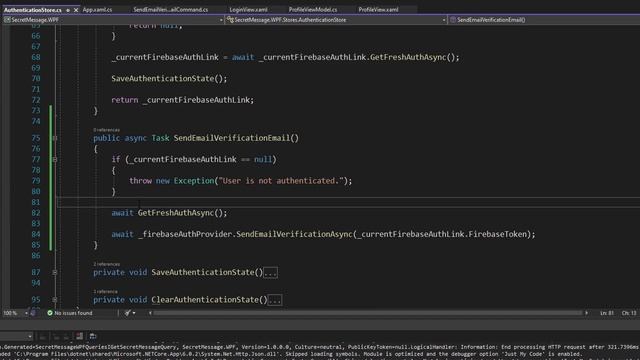
Task: Click SaveAuthenticationState(); on line 70
Action: pyautogui.click(x=169, y=78)
